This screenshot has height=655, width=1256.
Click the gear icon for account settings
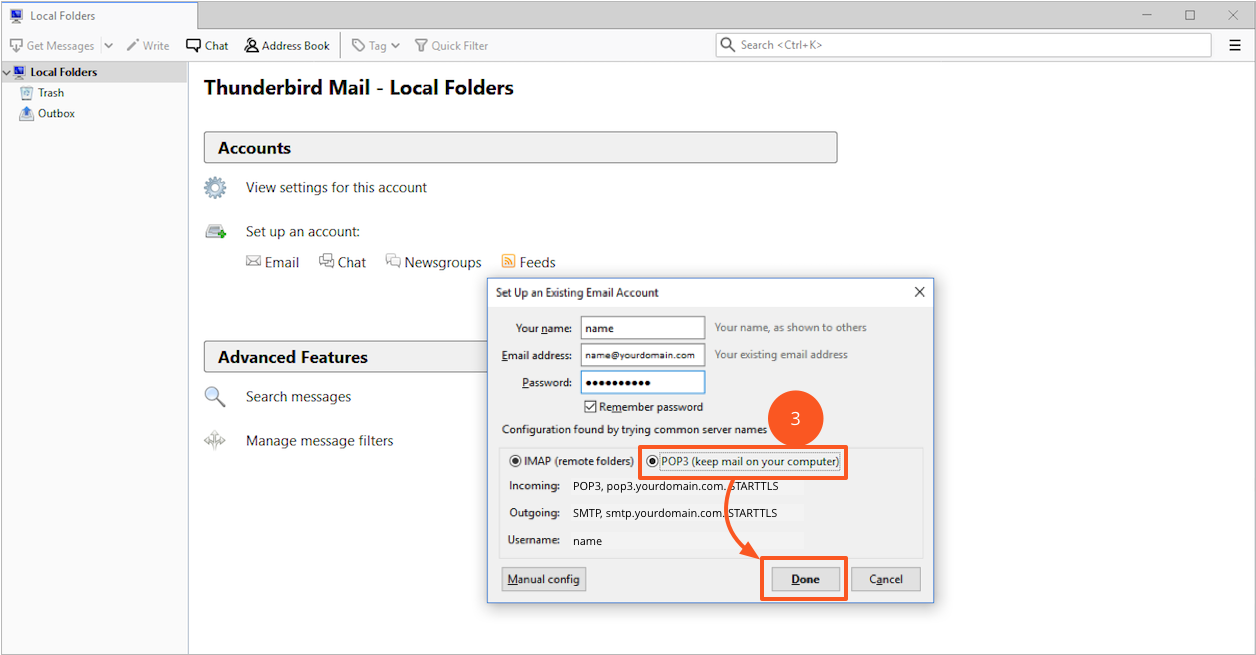click(x=215, y=188)
